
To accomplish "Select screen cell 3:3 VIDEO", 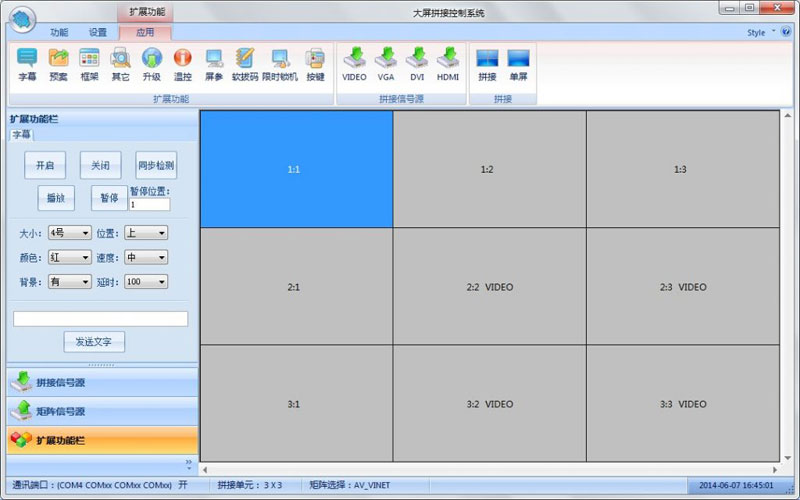I will tap(683, 404).
